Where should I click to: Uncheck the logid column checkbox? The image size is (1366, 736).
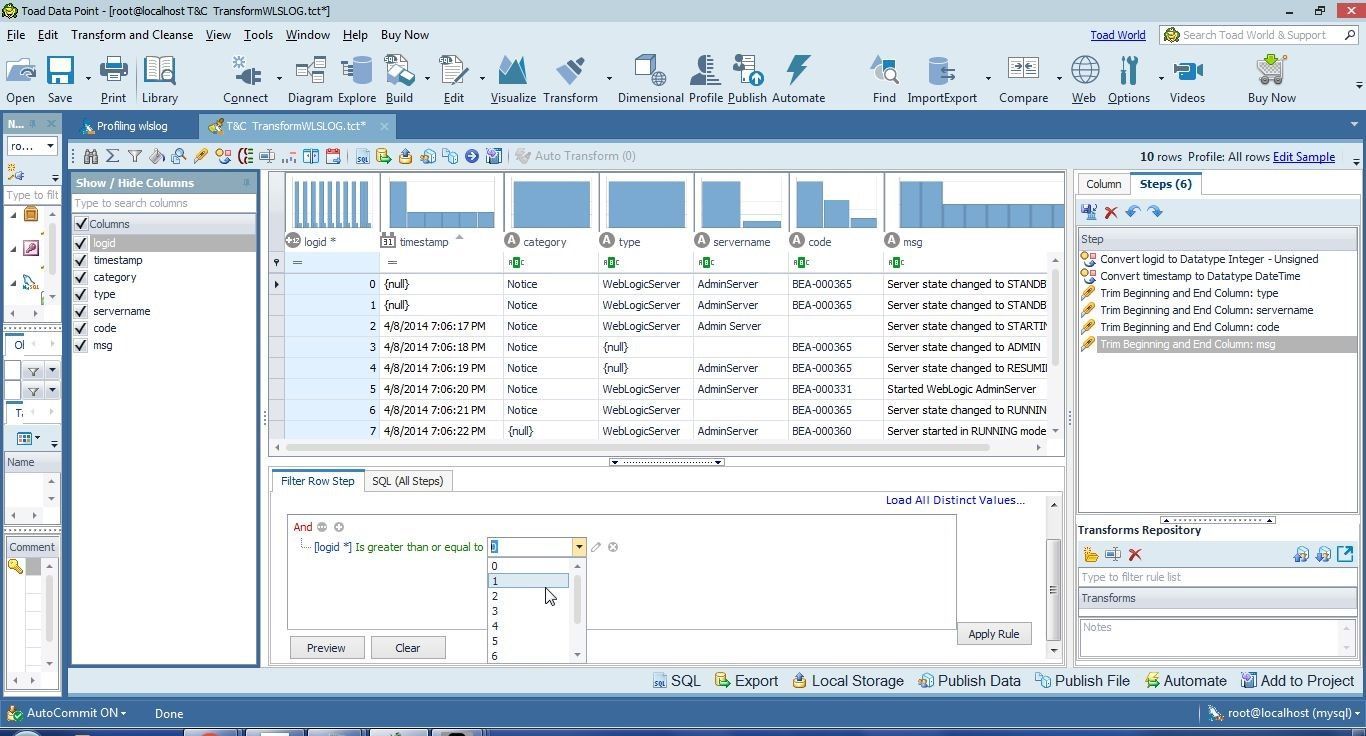81,243
